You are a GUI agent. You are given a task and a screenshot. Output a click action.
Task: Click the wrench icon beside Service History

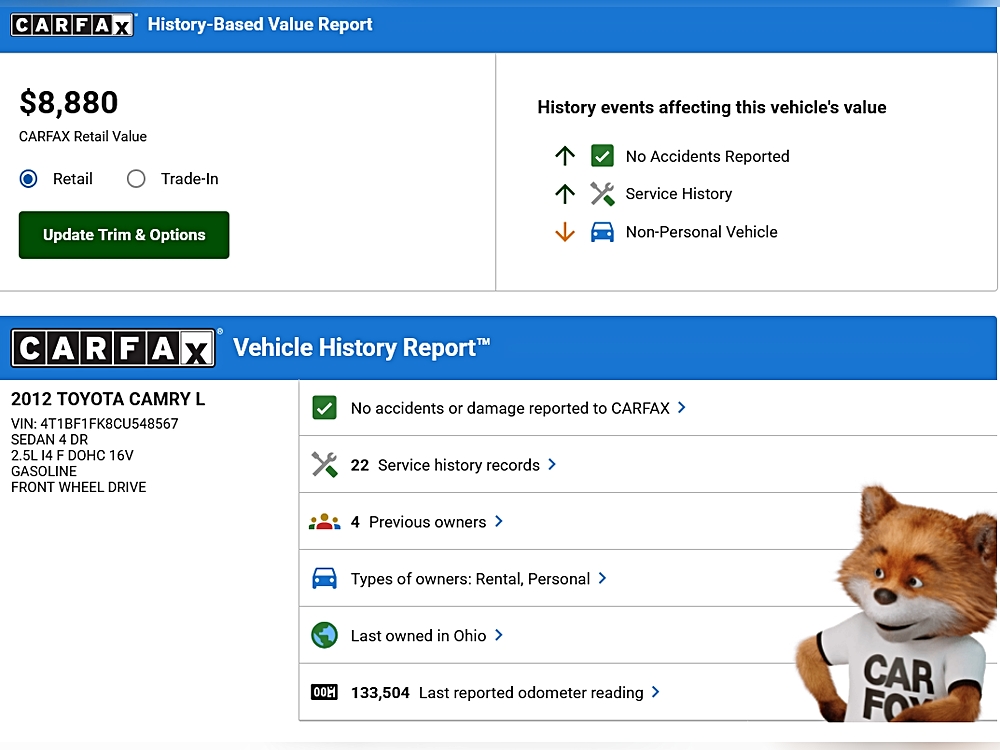[x=602, y=194]
